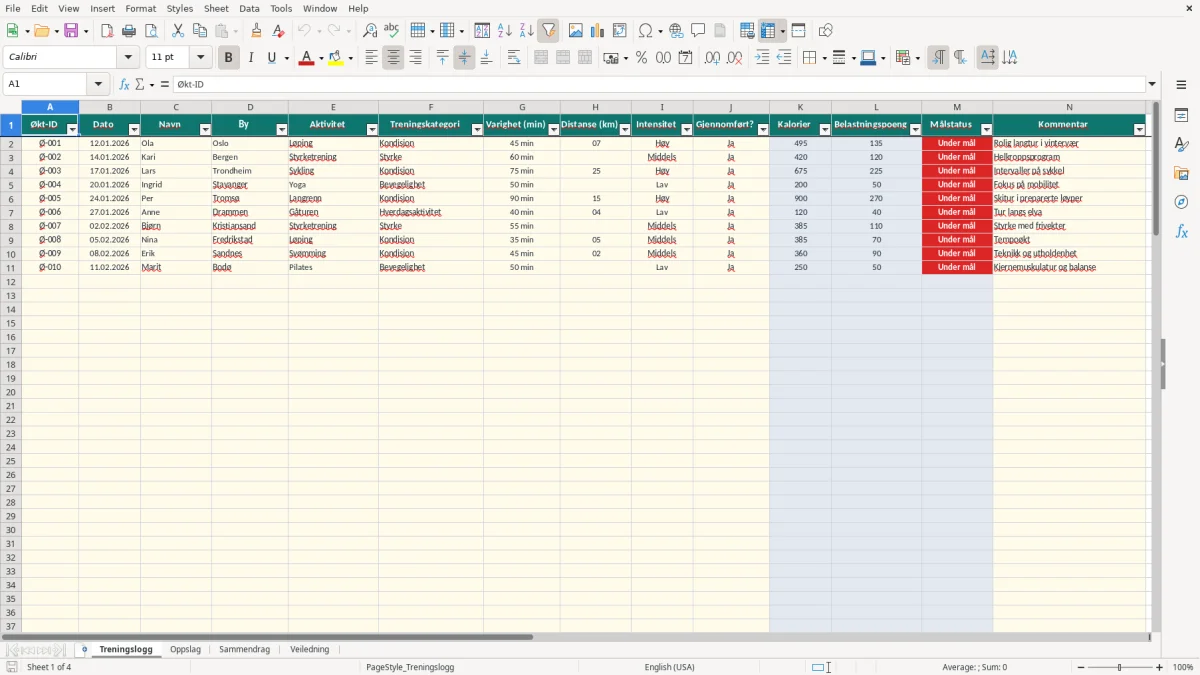Open font color dropdown arrow
Screen dimensions: 1200x675
(x=321, y=58)
